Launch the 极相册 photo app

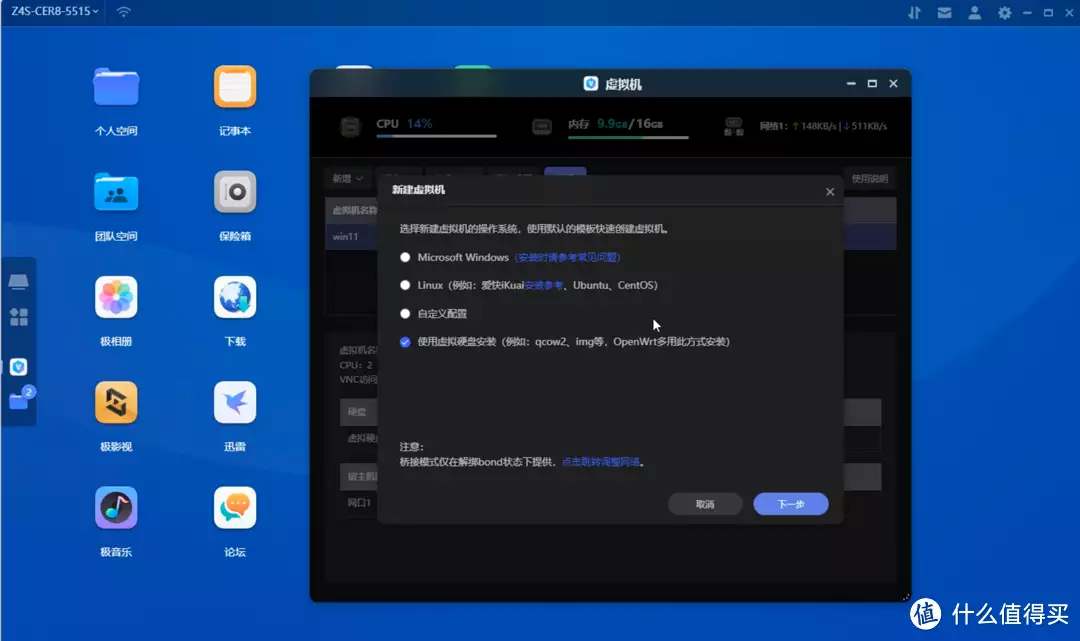116,297
